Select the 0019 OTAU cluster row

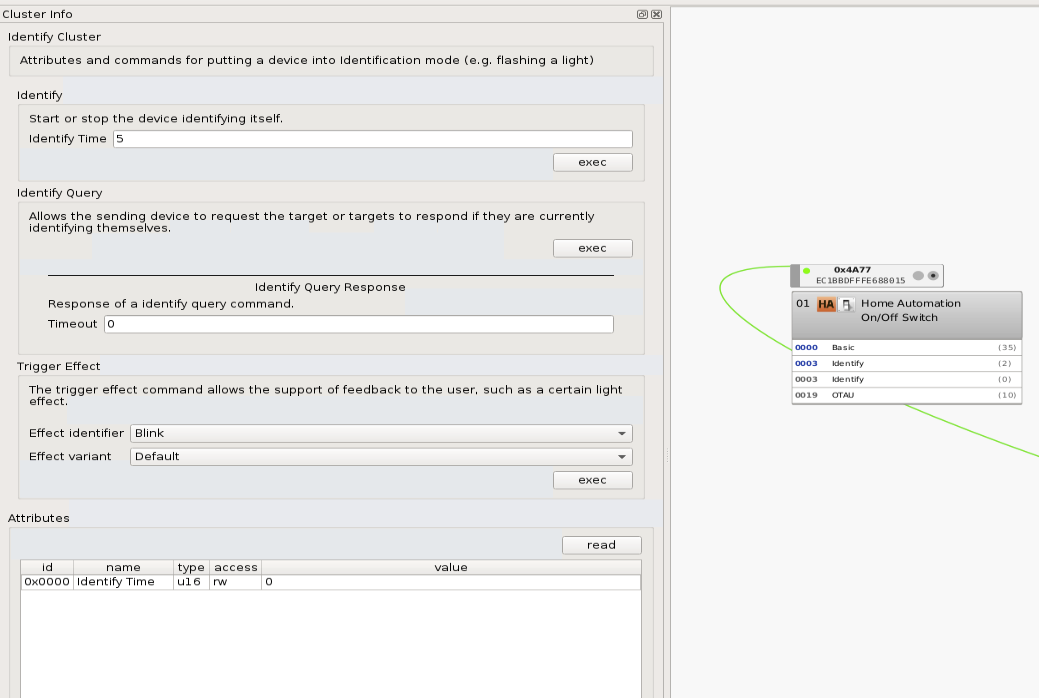(x=906, y=395)
